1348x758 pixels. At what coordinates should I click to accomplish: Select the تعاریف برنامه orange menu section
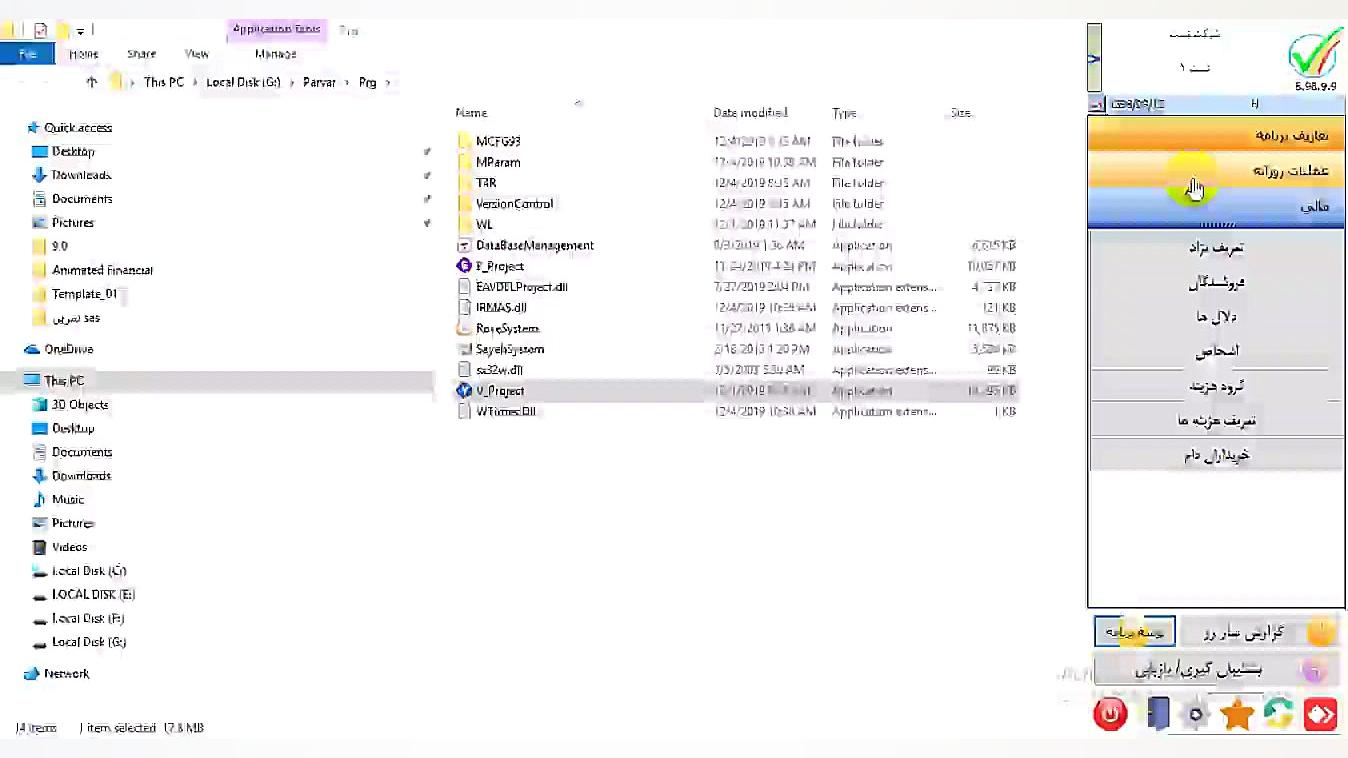pos(1216,135)
